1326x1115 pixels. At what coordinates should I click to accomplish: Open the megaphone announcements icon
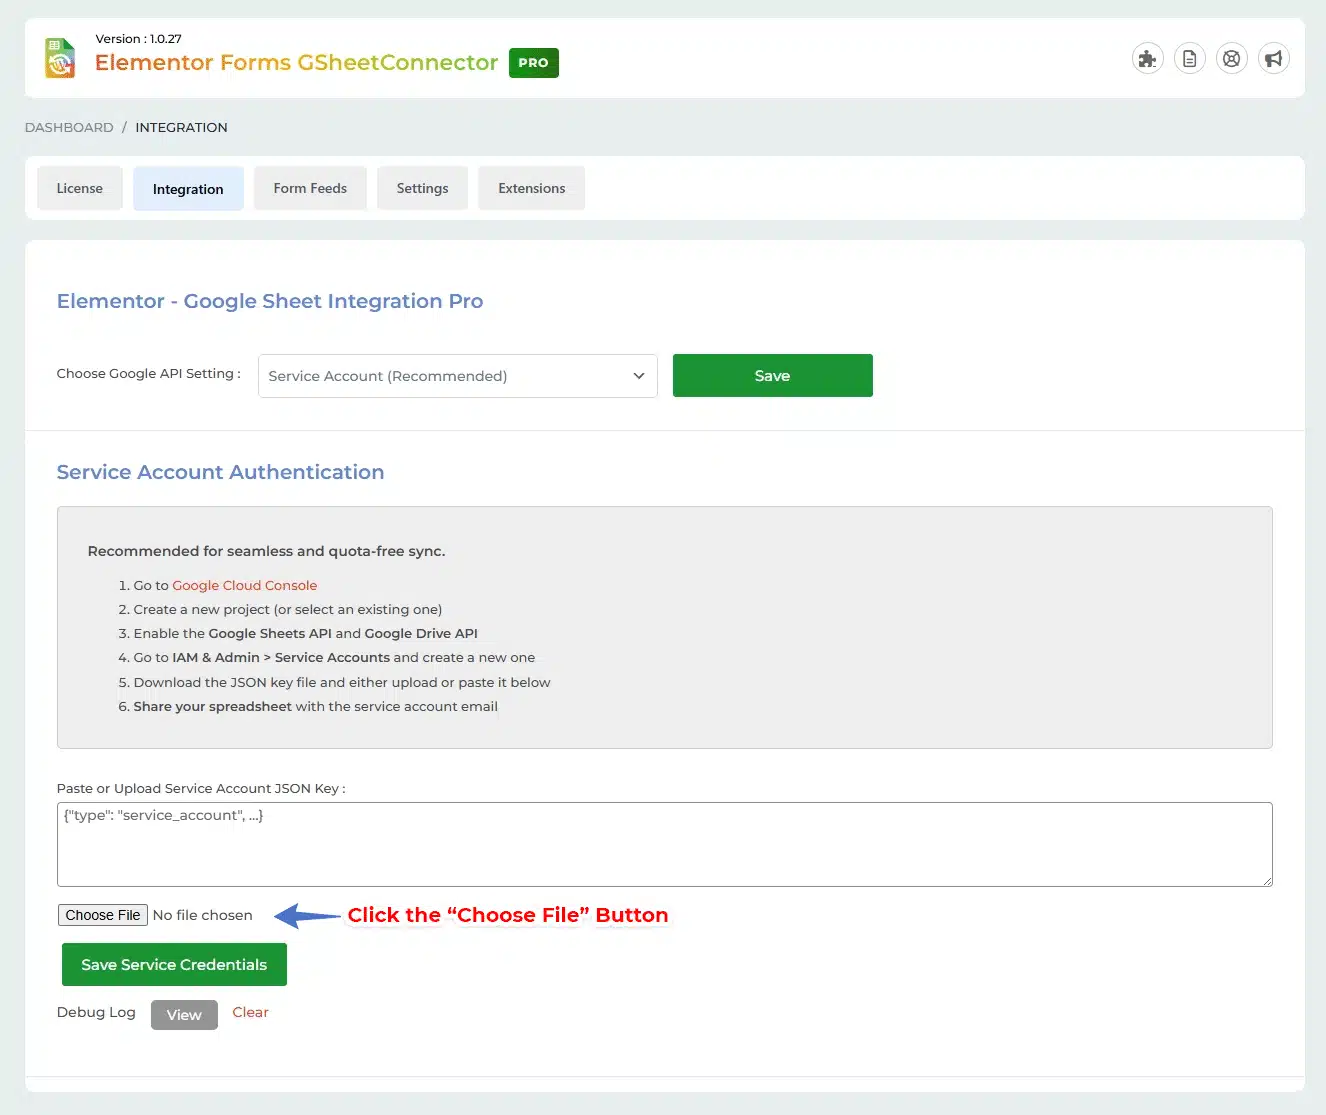coord(1273,59)
